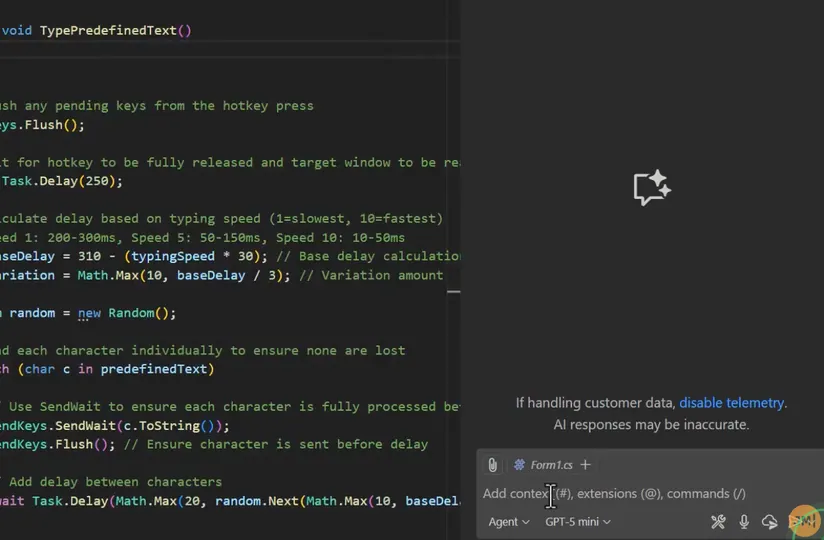Click the microphone voice input icon
The height and width of the screenshot is (540, 824).
pos(744,522)
